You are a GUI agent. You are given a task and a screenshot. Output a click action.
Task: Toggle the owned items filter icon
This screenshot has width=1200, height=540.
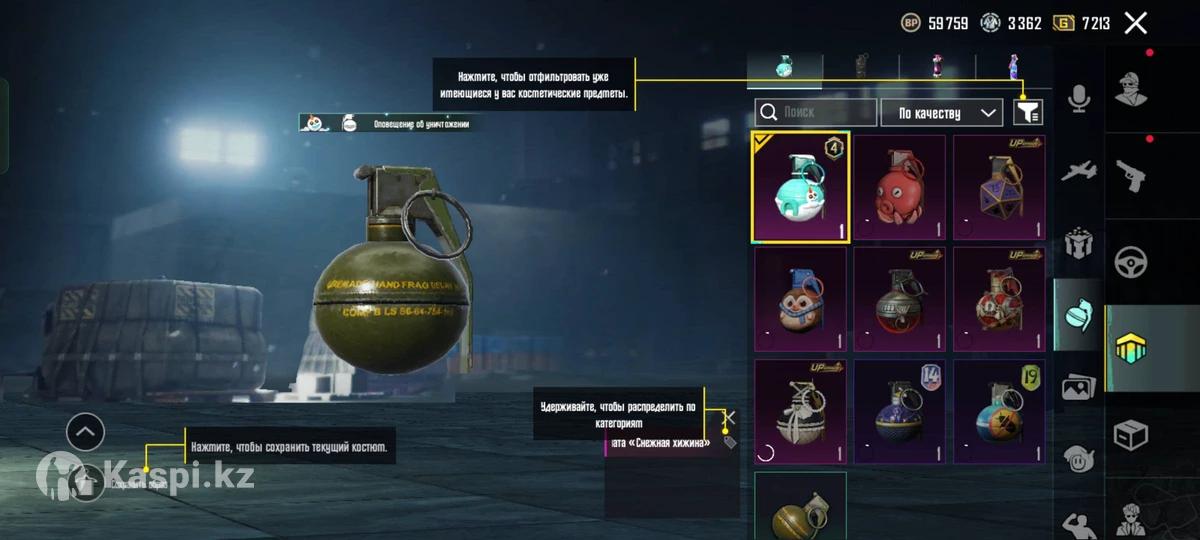point(1028,112)
